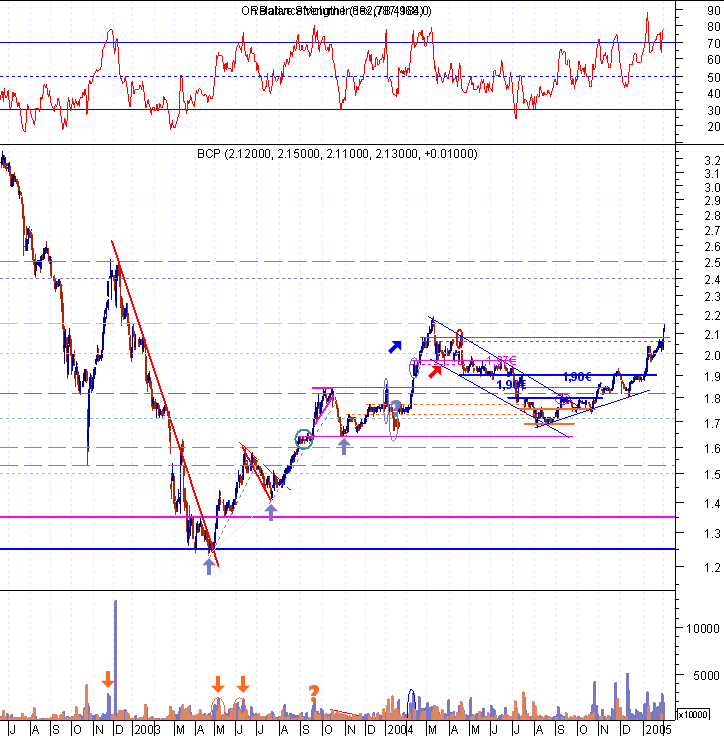The width and height of the screenshot is (724, 736).
Task: Click the orange question mark annotation
Action: click(x=314, y=691)
